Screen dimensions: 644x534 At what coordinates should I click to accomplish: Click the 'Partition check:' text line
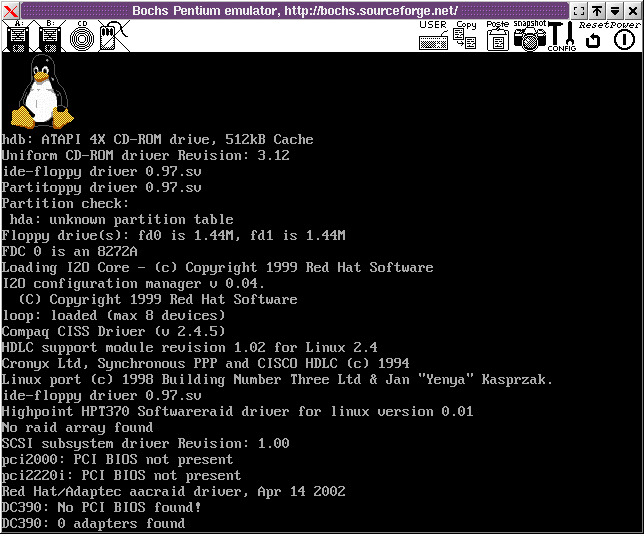(65, 203)
